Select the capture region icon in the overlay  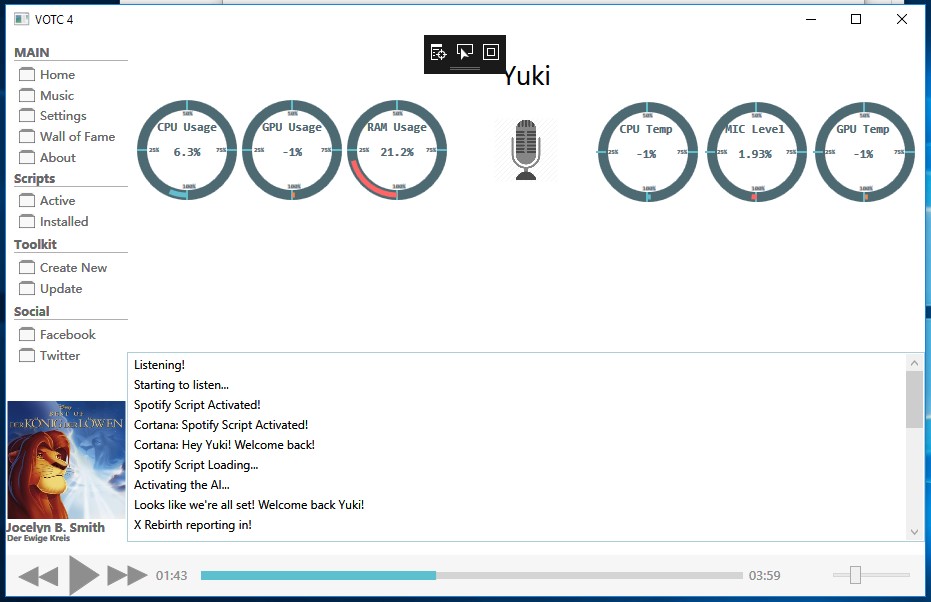[491, 53]
